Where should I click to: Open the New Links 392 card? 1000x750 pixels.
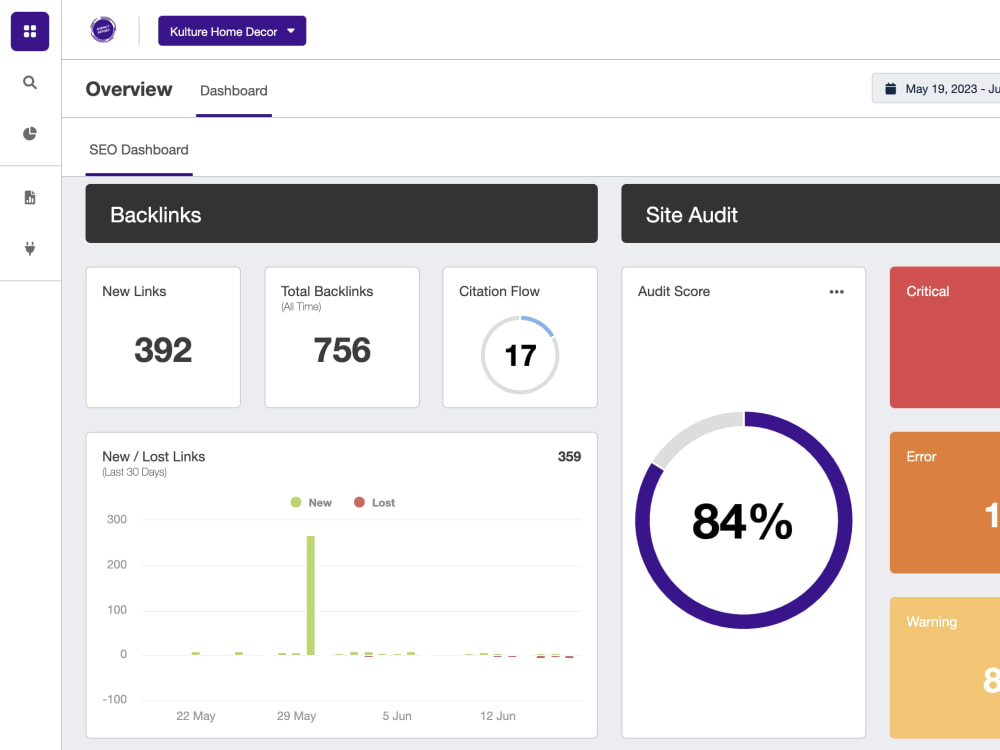click(163, 337)
